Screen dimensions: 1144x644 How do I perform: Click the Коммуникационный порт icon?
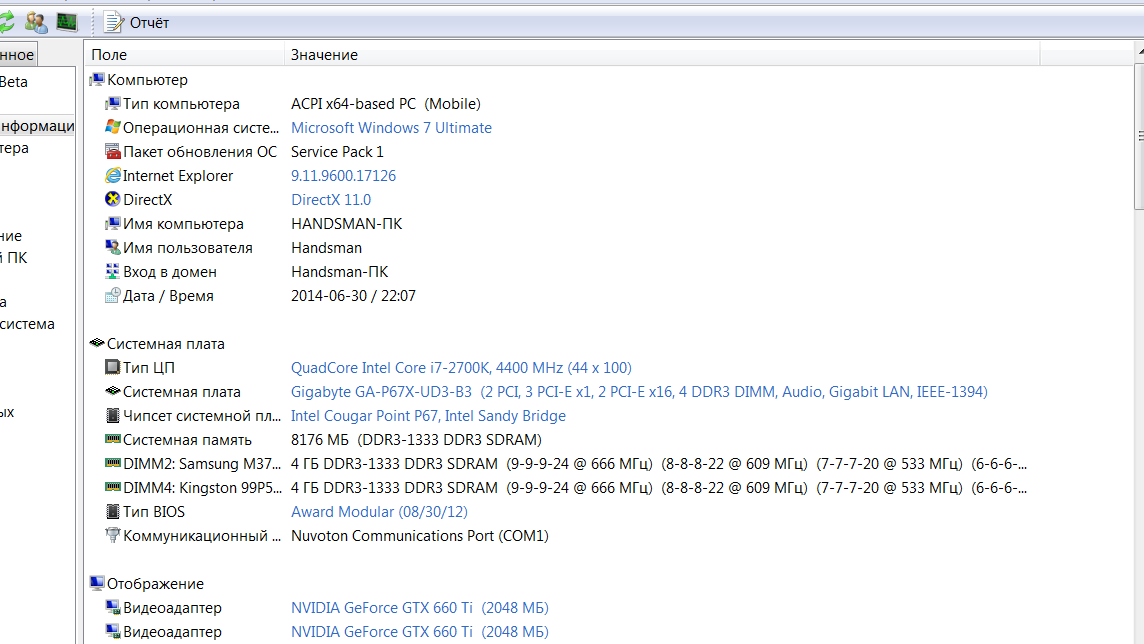coord(112,535)
